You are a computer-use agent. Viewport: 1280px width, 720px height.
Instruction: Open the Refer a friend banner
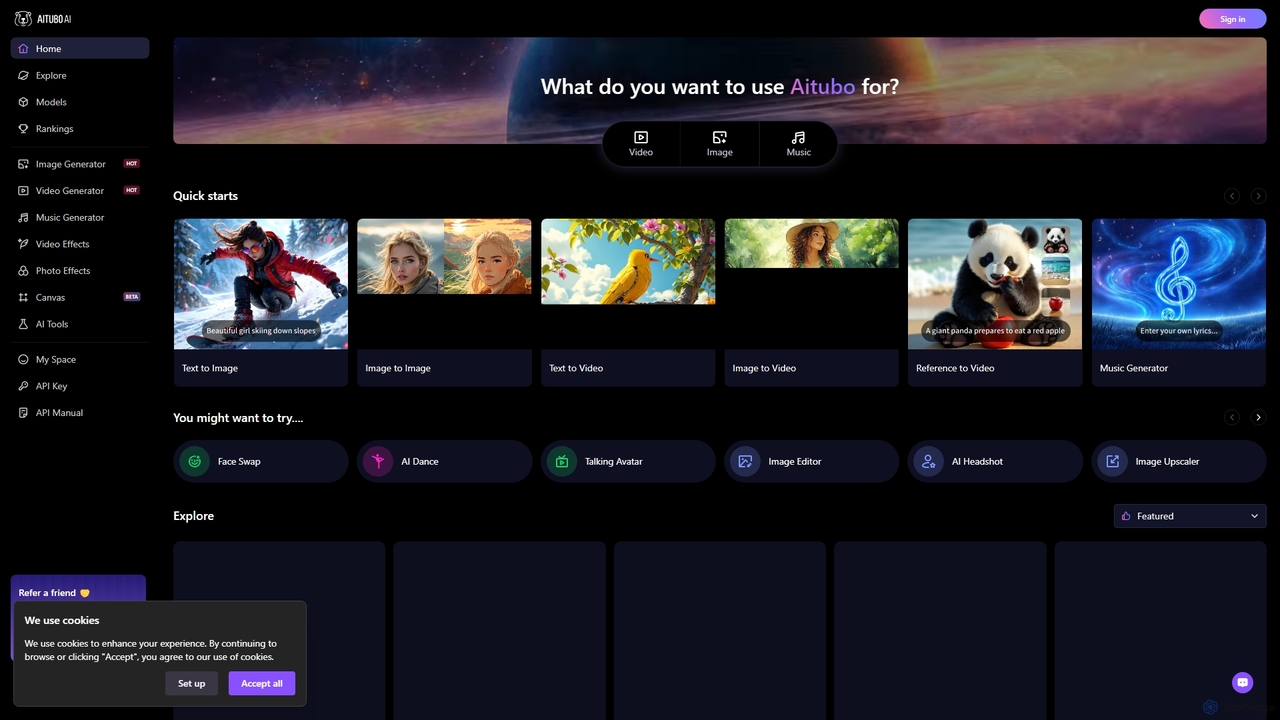[x=78, y=588]
